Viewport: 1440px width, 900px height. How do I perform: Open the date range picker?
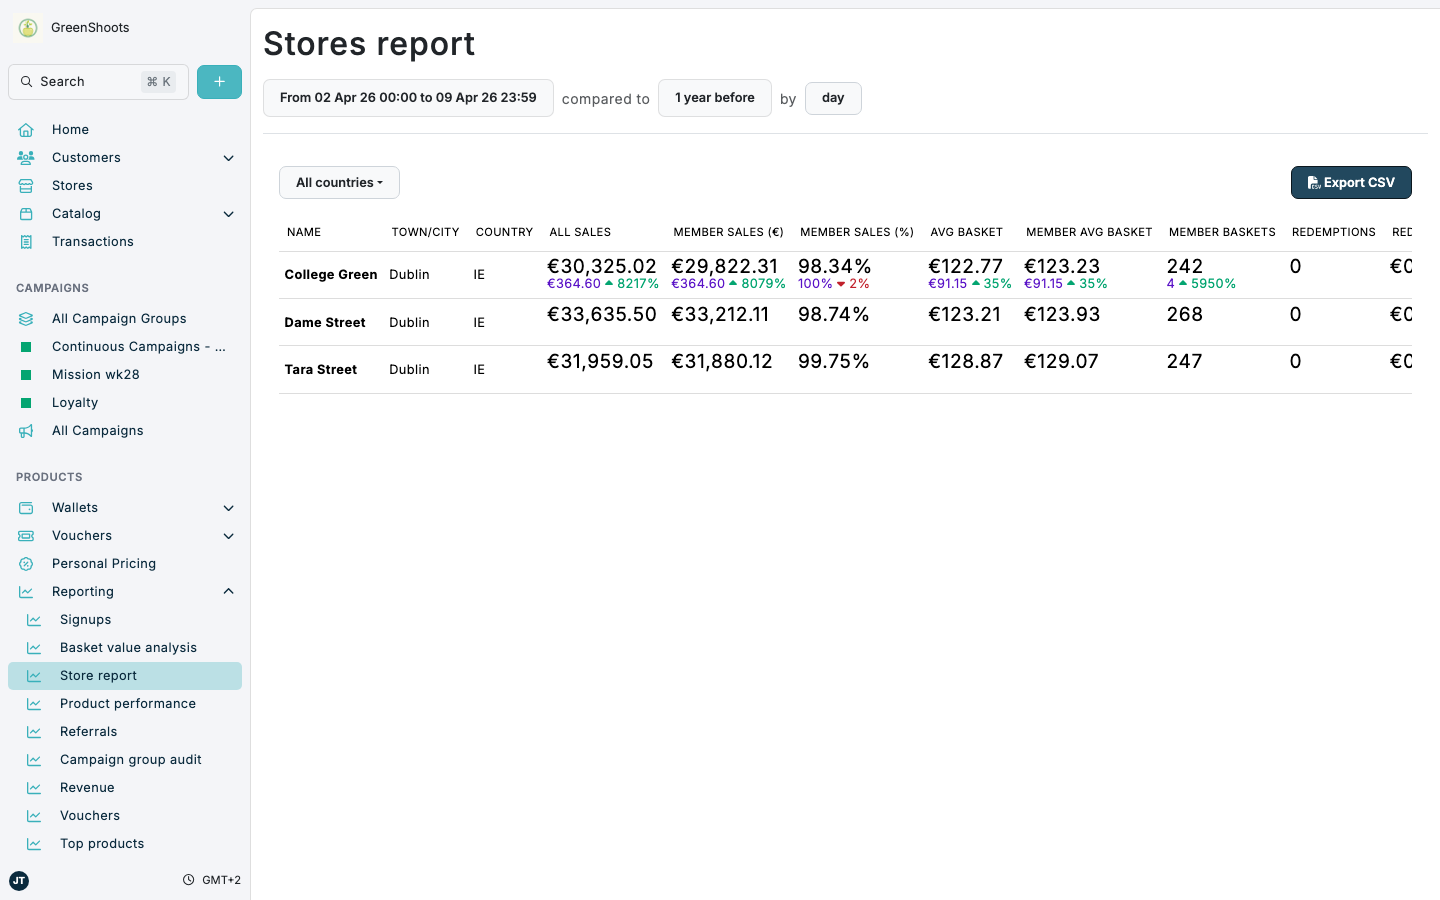click(x=408, y=97)
